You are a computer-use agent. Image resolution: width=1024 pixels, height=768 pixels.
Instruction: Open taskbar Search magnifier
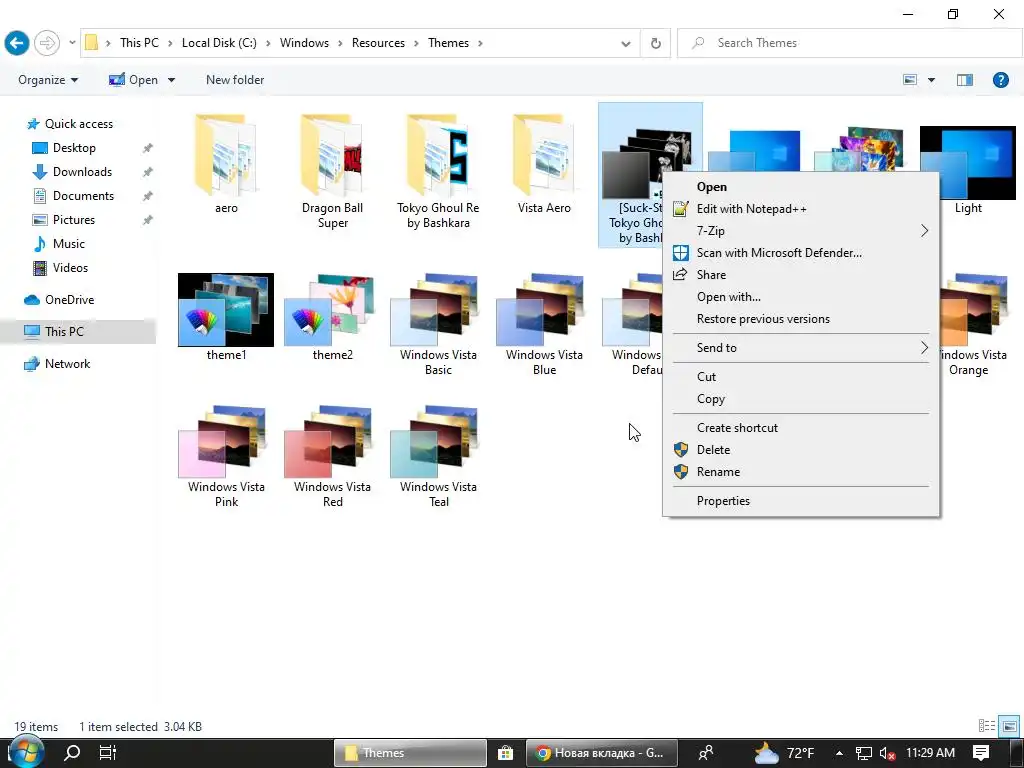click(72, 753)
